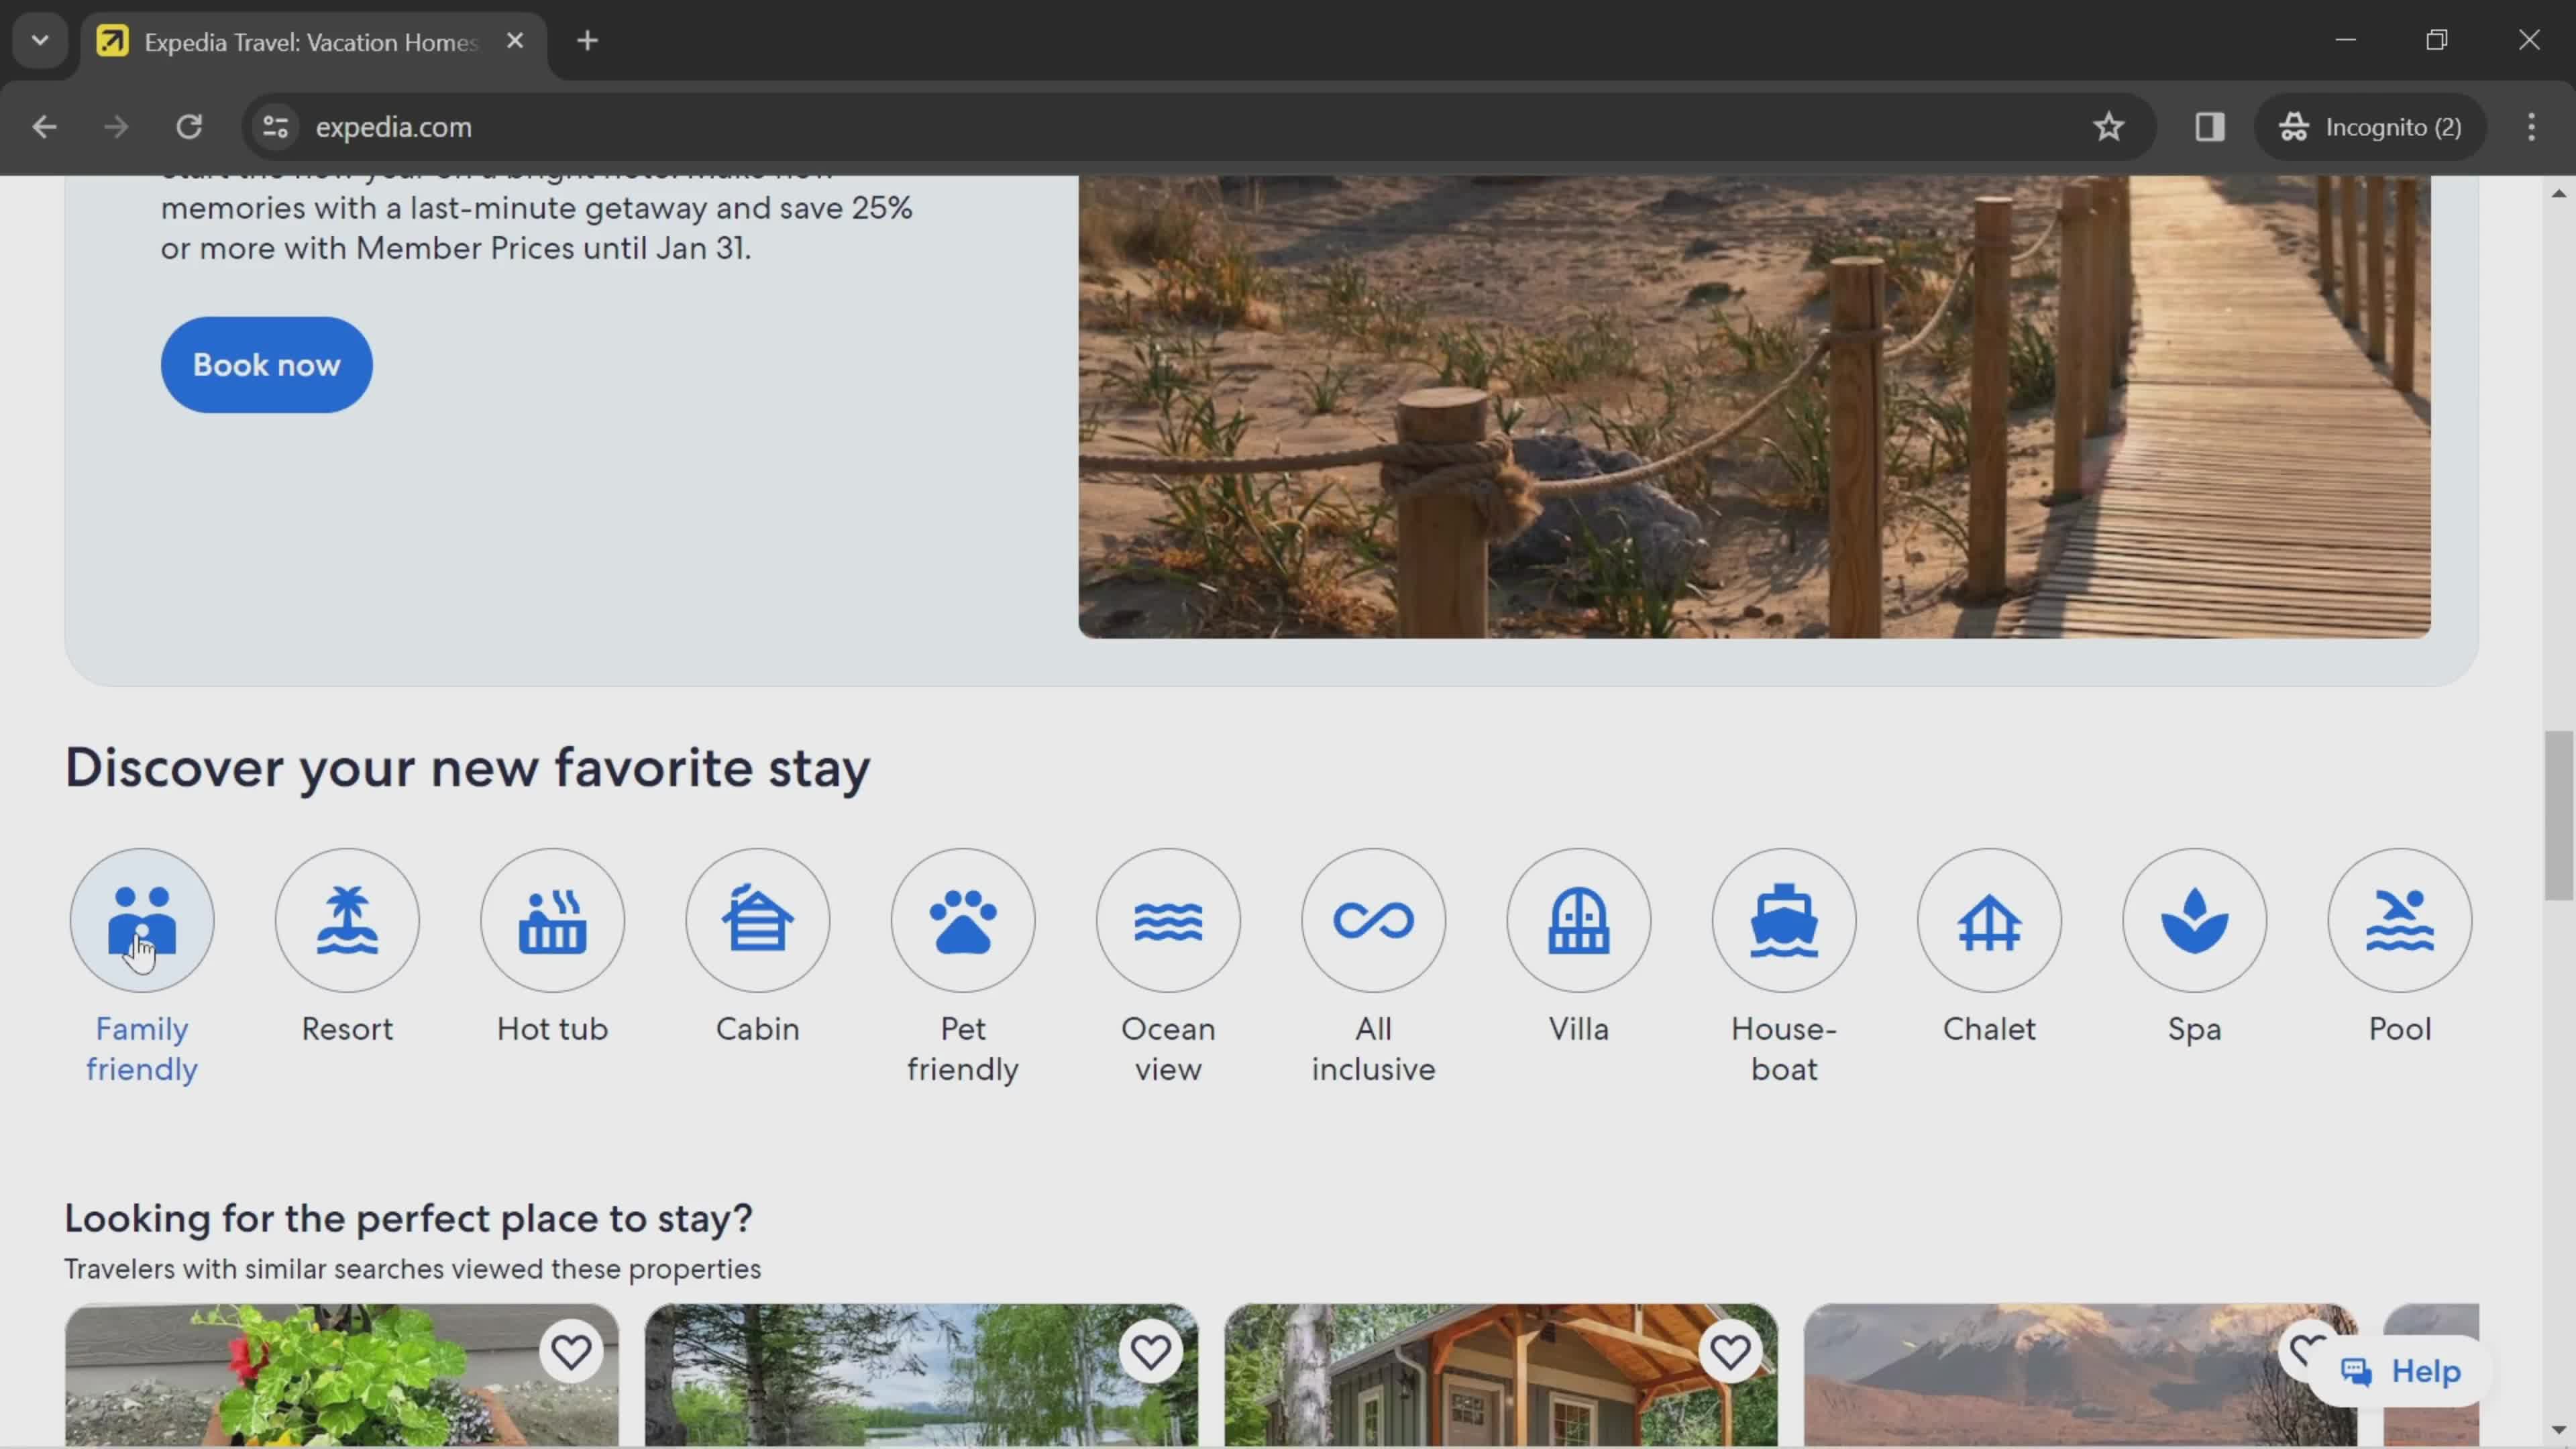This screenshot has height=1449, width=2576.
Task: Go back to the previous page
Action: coord(44,127)
